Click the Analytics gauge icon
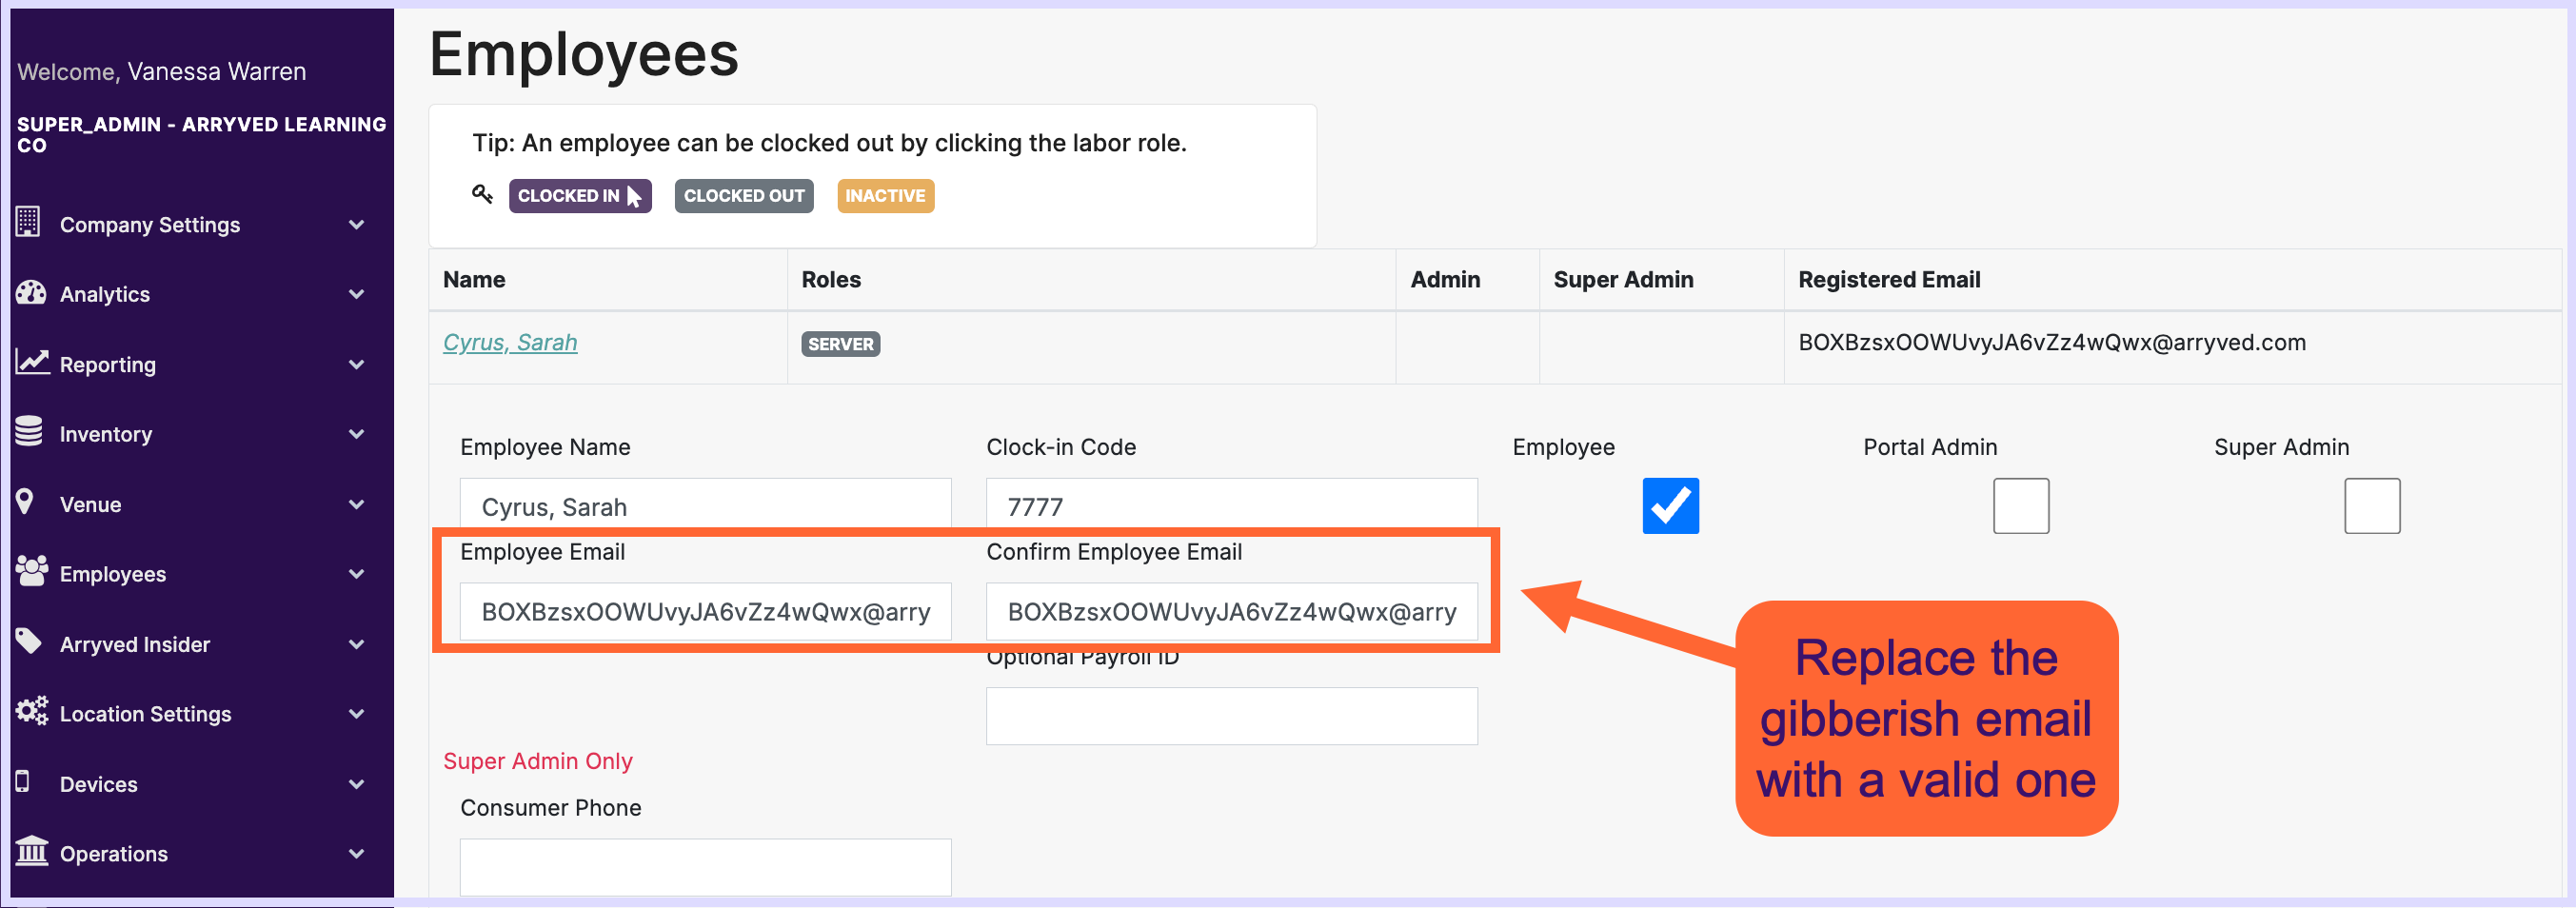The height and width of the screenshot is (908, 2576). coord(31,292)
